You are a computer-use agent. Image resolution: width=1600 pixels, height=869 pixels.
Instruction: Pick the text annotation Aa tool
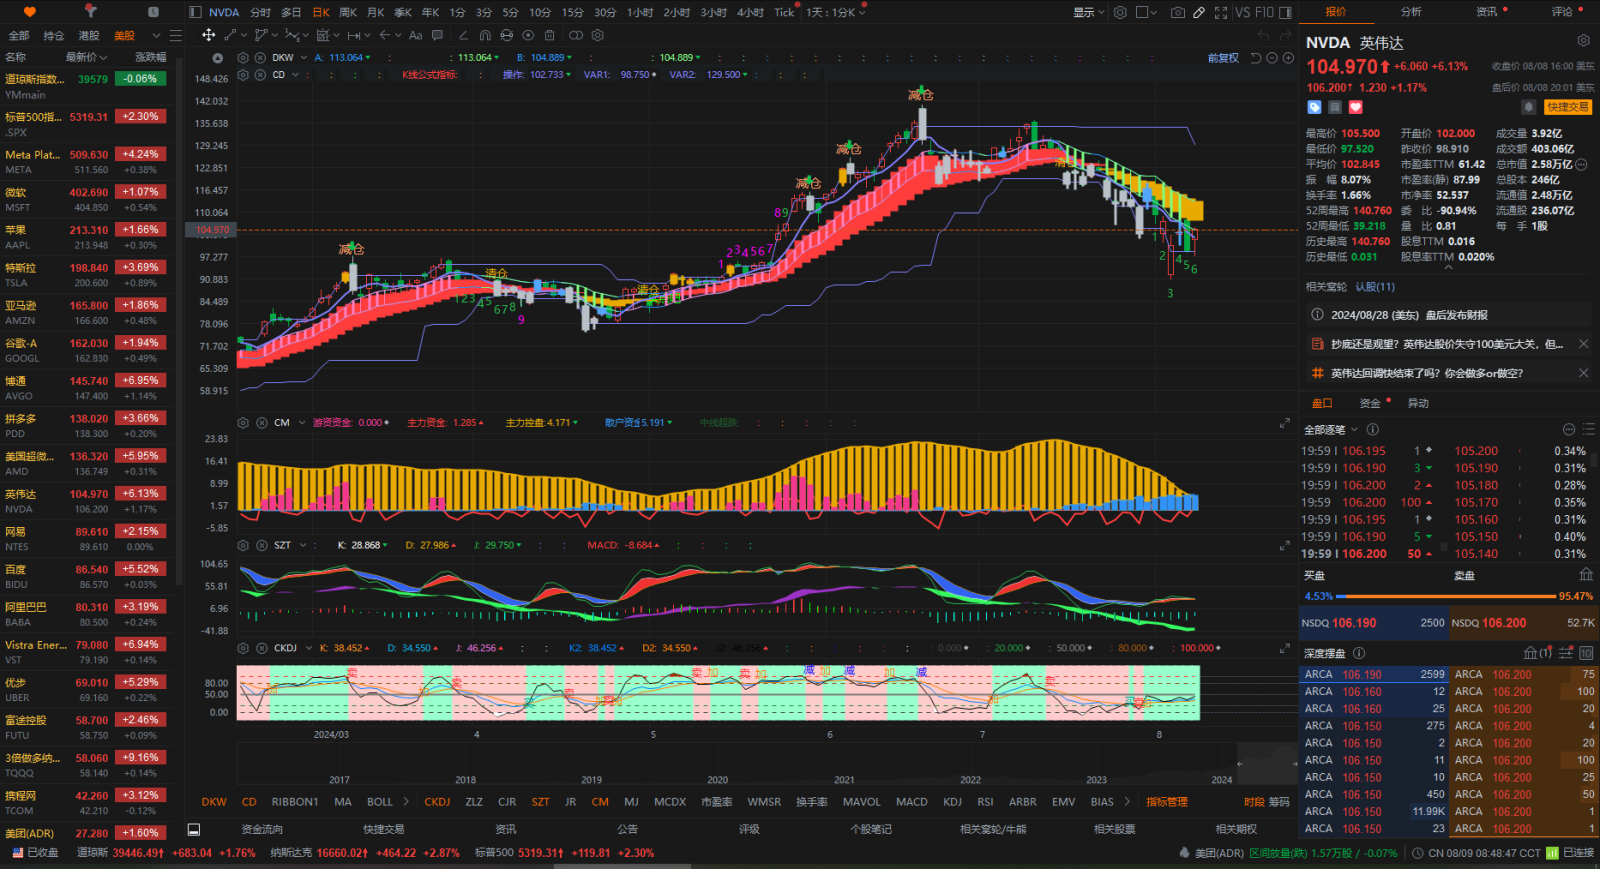pos(415,35)
